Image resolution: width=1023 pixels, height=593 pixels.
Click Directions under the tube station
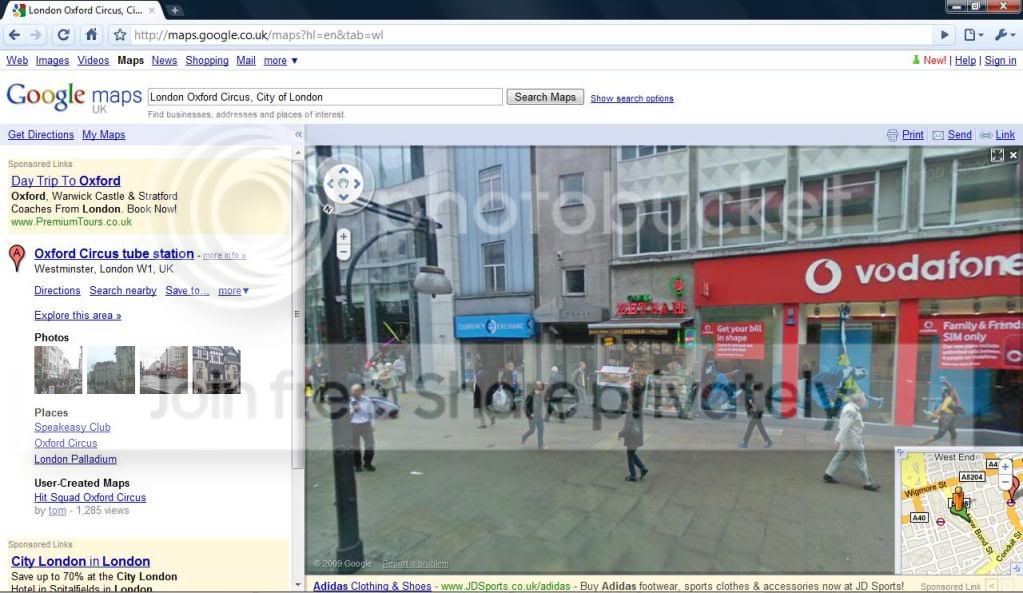tap(57, 290)
